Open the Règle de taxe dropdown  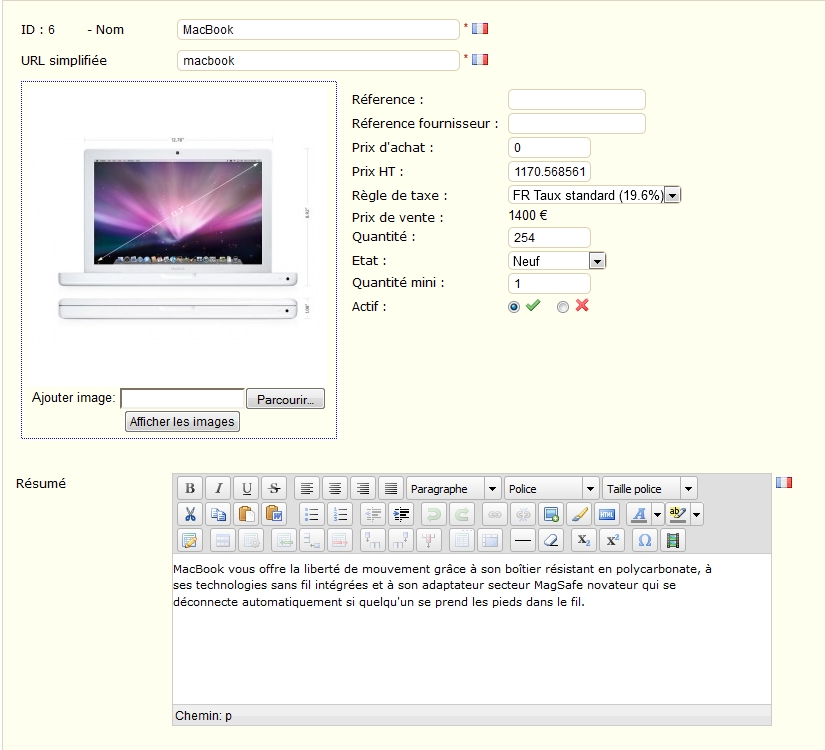pos(595,195)
